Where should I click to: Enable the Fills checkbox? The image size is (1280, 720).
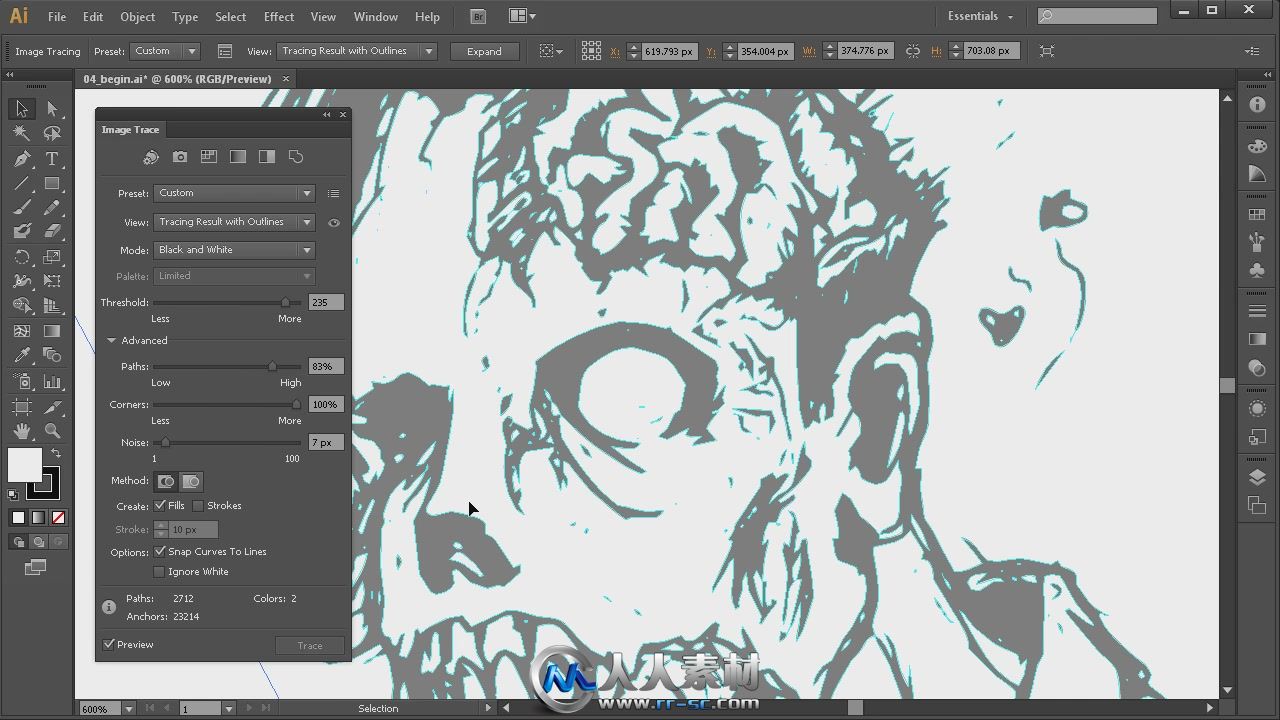(160, 506)
